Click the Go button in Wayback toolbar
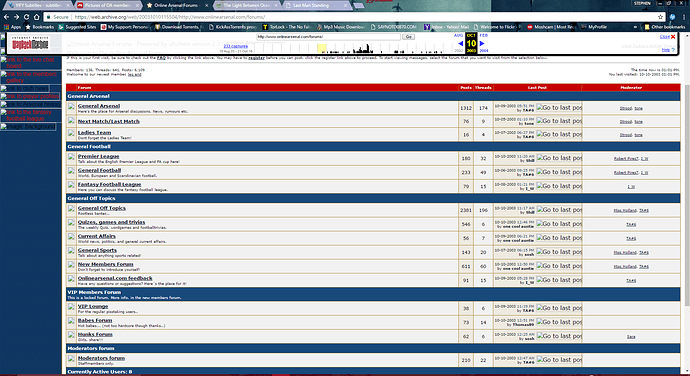Screen dimensions: 690x376 click(x=408, y=37)
